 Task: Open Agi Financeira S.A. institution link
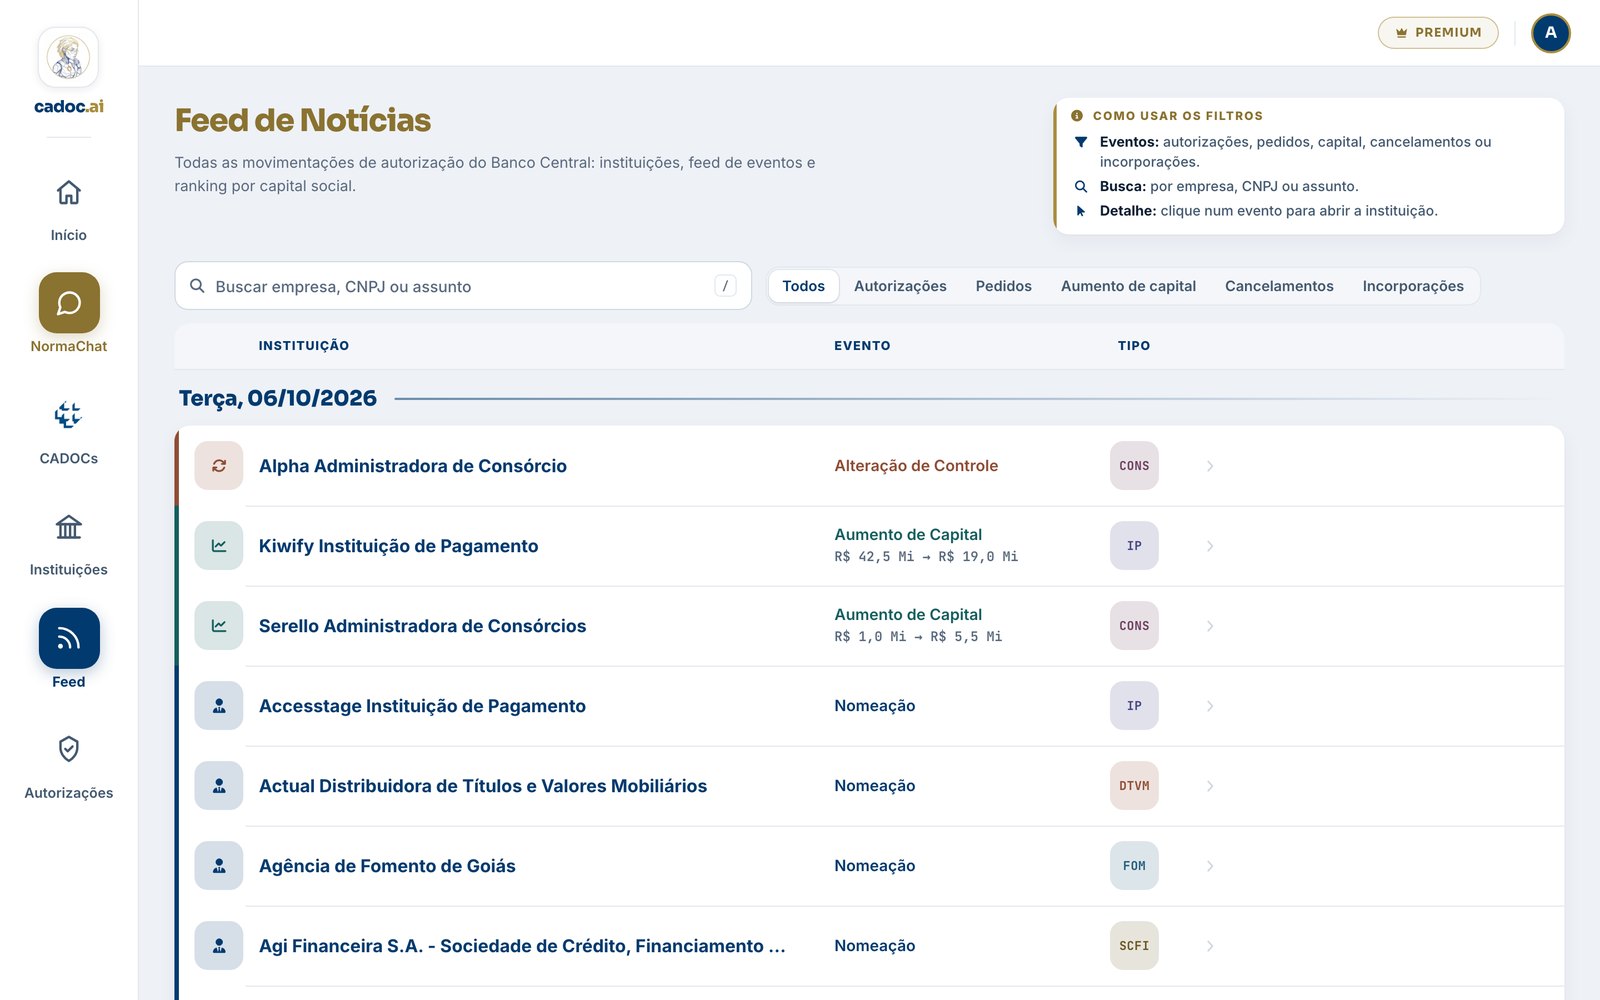[x=522, y=946]
